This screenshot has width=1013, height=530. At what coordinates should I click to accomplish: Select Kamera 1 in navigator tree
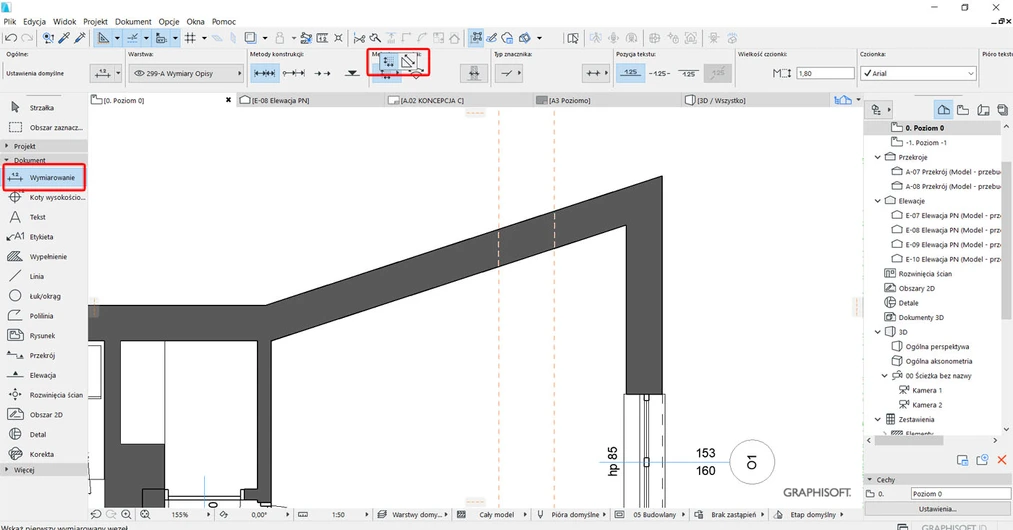tap(926, 390)
